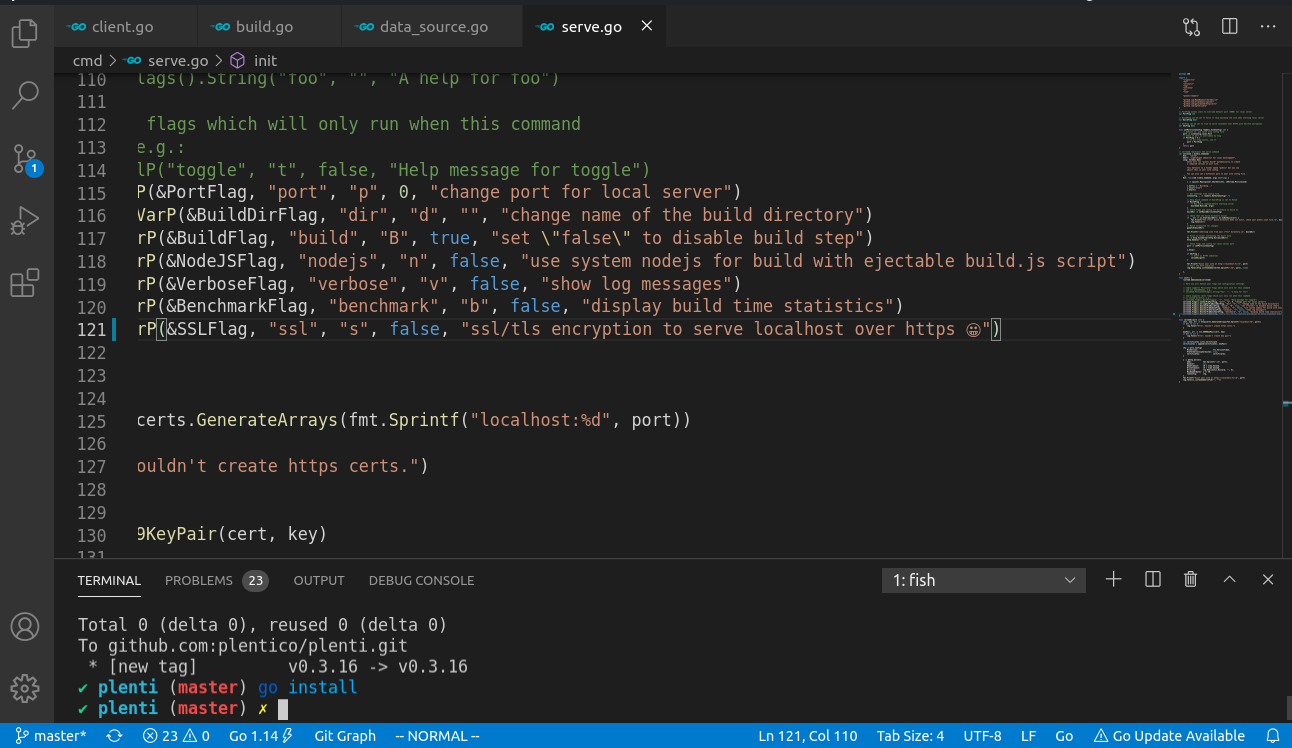This screenshot has width=1292, height=748.
Task: Switch to the data_source.go tab
Action: [x=432, y=27]
